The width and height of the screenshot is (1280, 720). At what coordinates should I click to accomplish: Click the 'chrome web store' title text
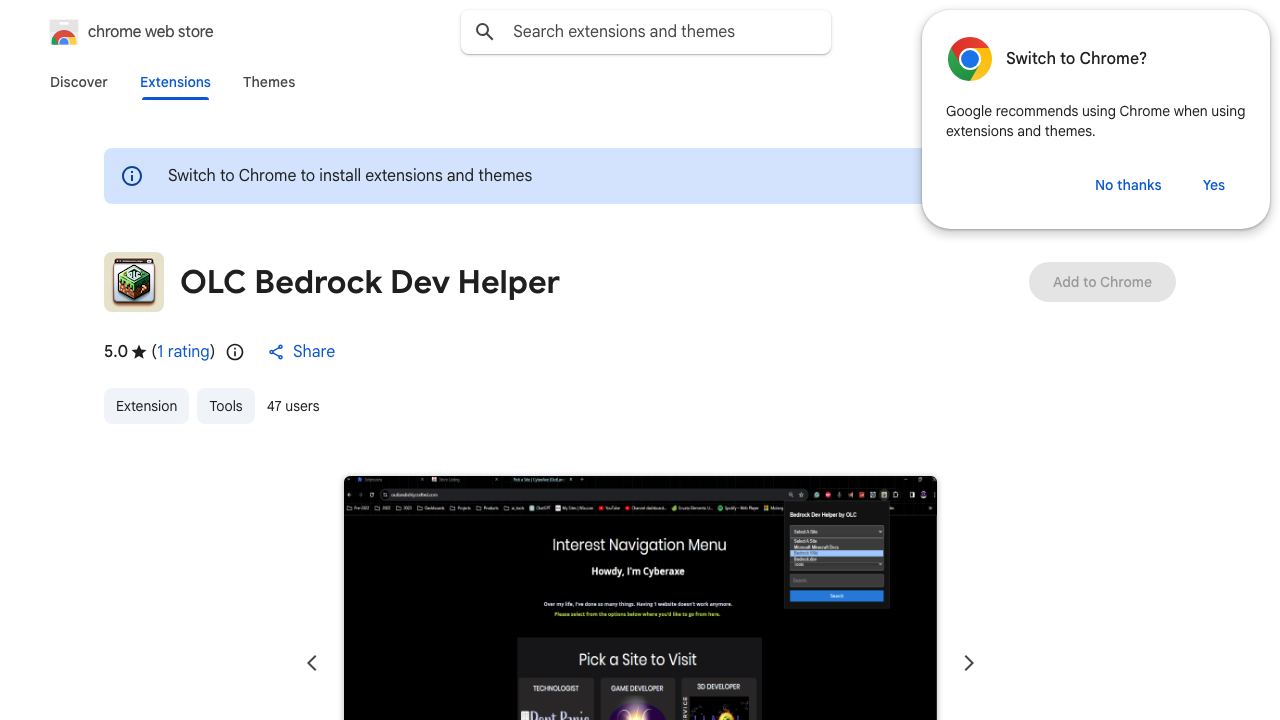[151, 32]
